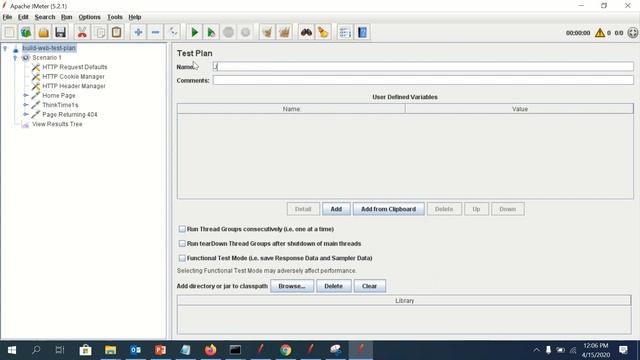
Task: Click the Shutdown test icon
Action: coord(245,32)
